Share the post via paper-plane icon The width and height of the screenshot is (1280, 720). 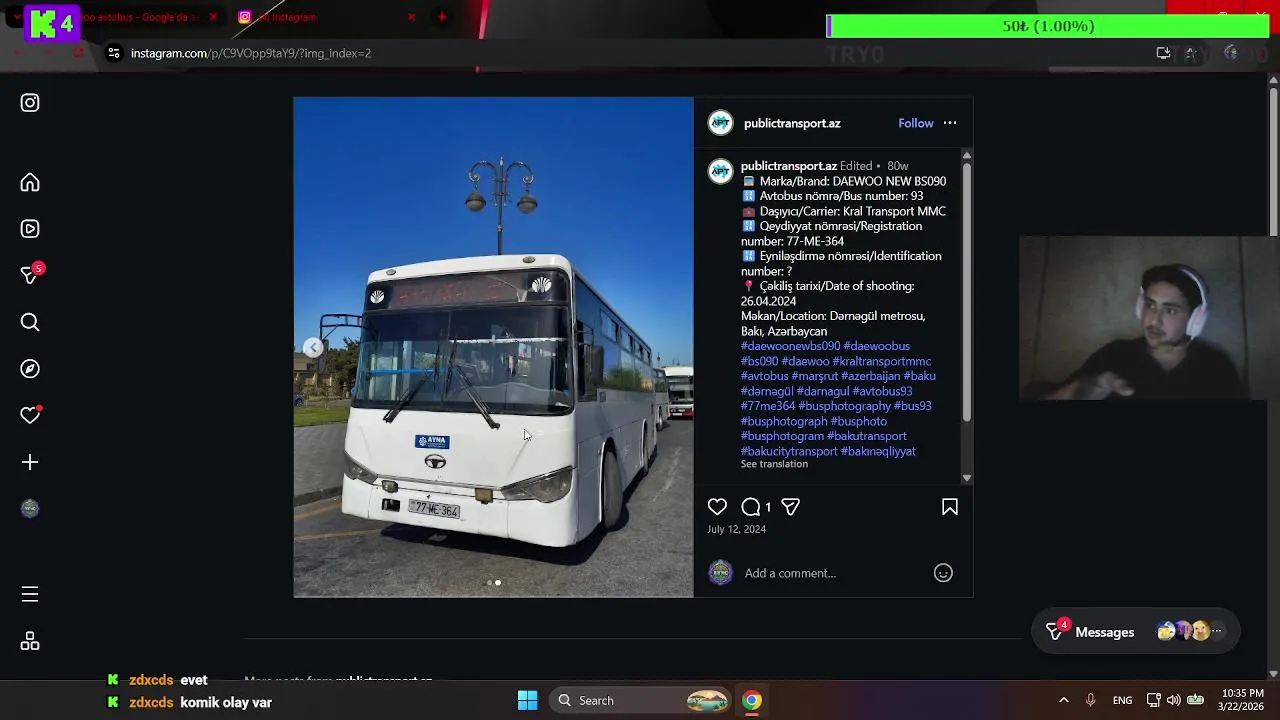click(x=790, y=507)
